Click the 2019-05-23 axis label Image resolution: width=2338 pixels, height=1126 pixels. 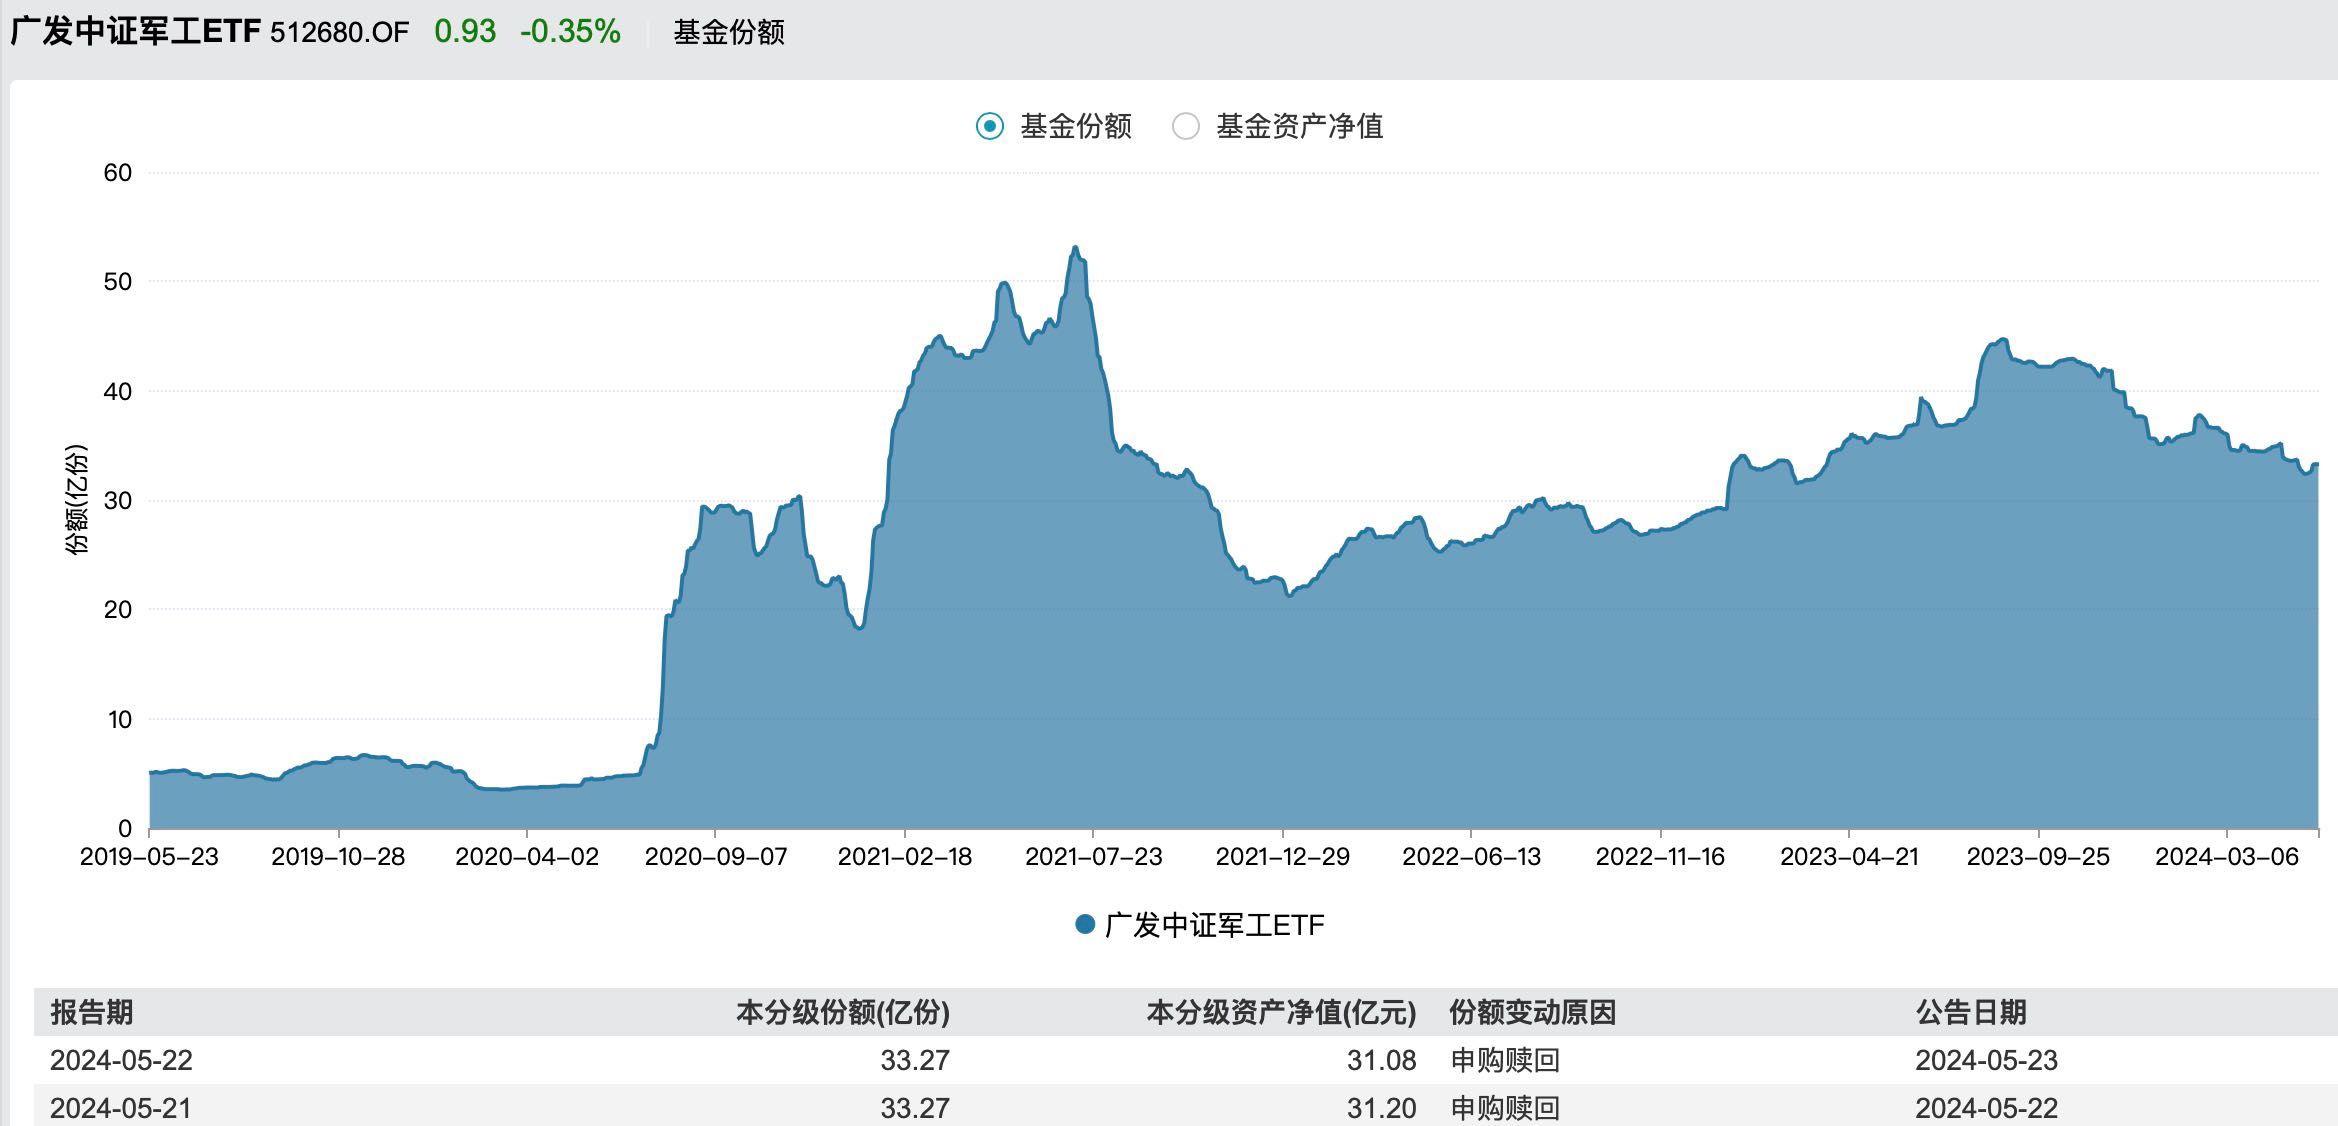(148, 855)
